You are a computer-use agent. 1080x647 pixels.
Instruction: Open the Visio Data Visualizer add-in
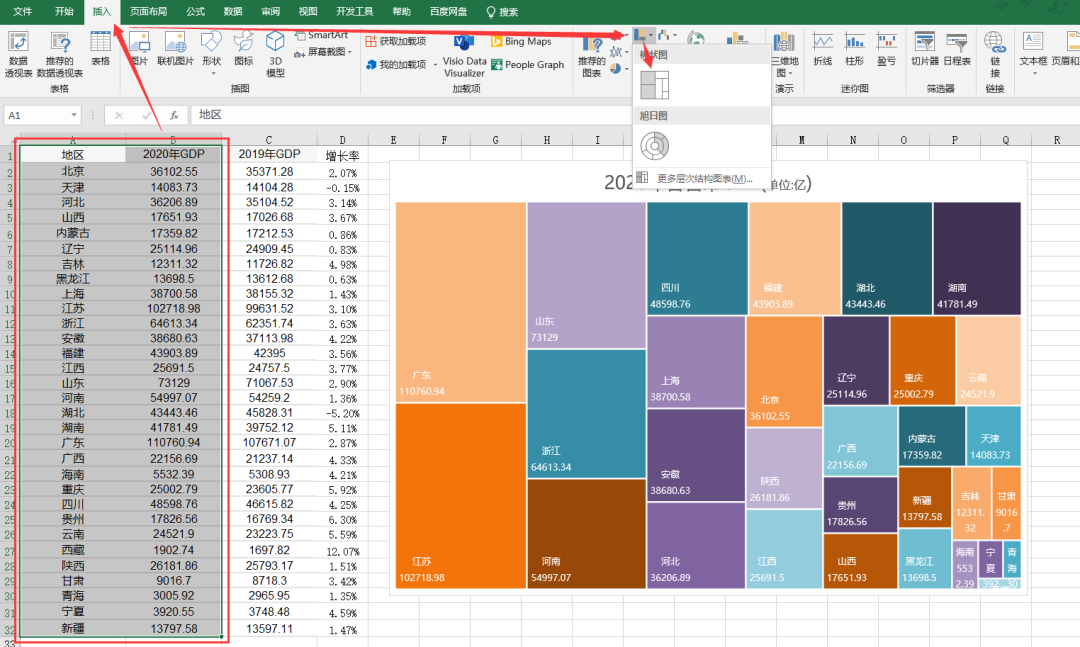tap(464, 53)
